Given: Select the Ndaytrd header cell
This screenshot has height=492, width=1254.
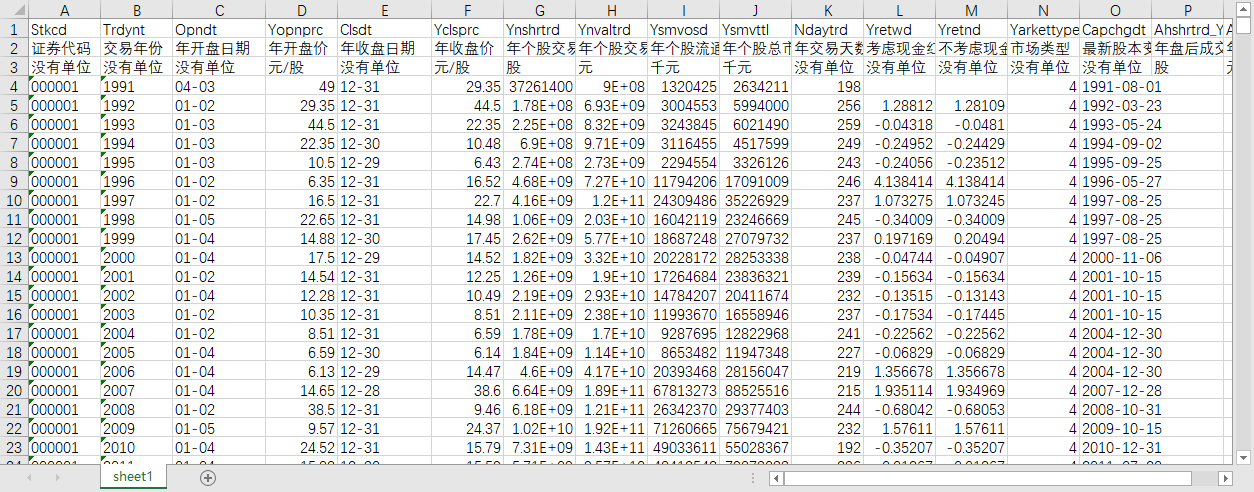Looking at the screenshot, I should (x=827, y=29).
